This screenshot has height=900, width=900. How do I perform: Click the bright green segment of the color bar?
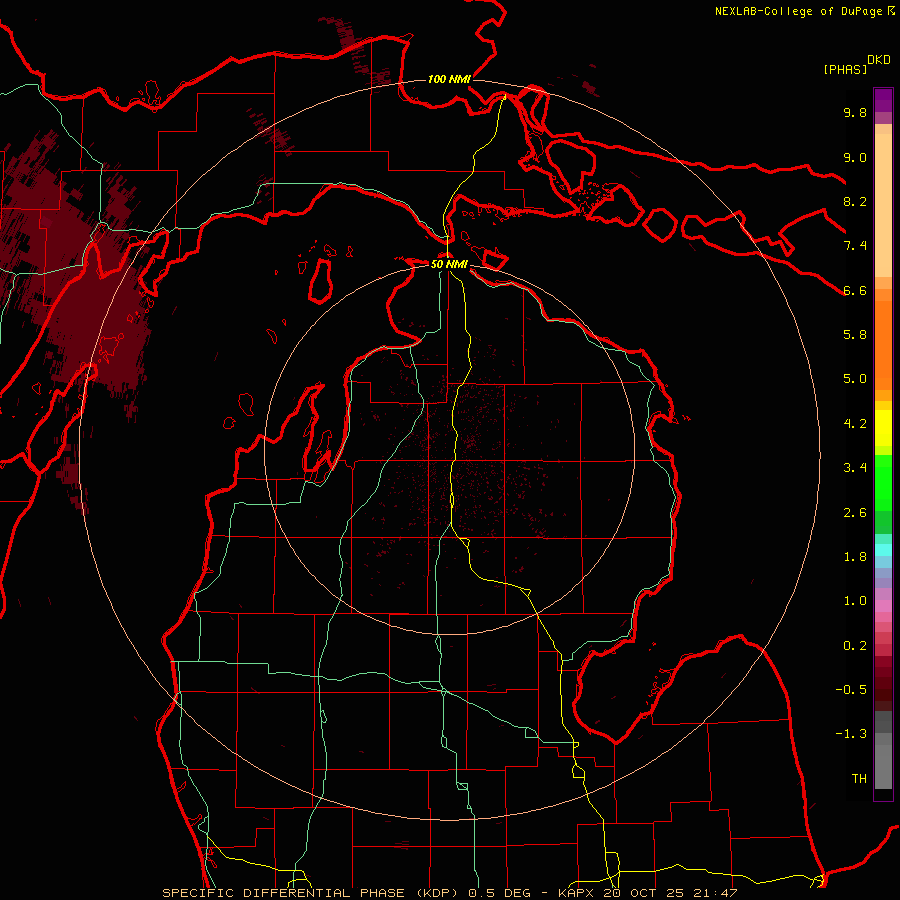tap(883, 483)
